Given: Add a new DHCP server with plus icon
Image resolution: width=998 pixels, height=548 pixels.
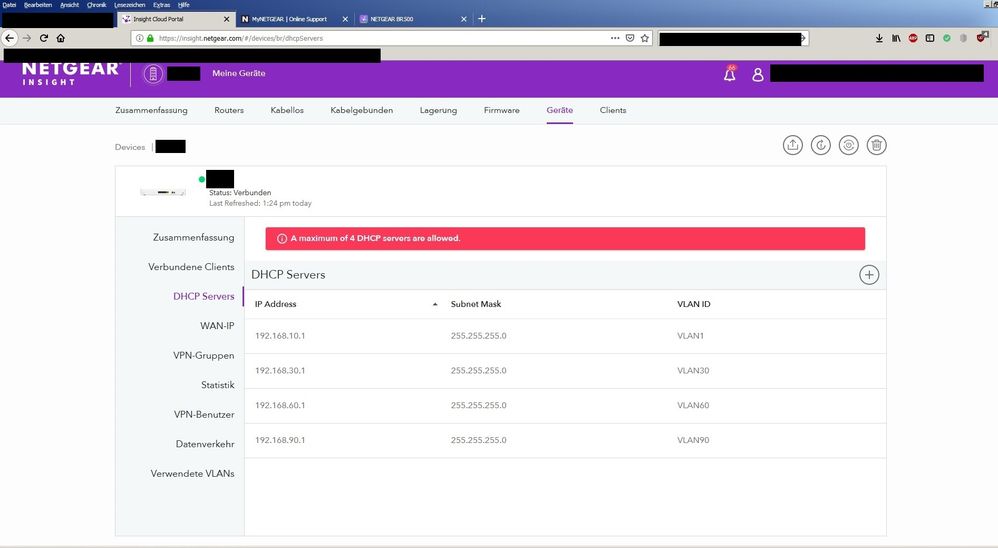Looking at the screenshot, I should point(869,275).
